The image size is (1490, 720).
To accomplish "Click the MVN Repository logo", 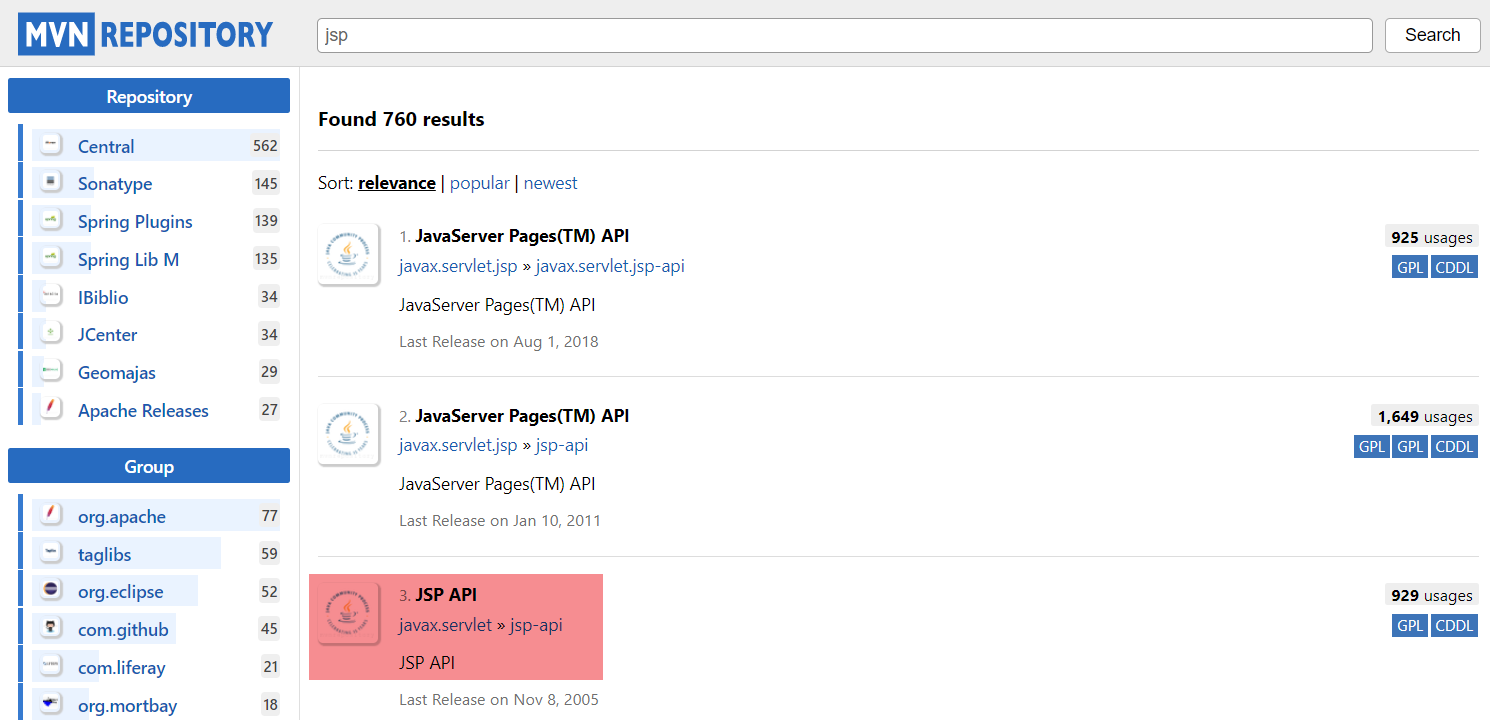I will tap(146, 35).
